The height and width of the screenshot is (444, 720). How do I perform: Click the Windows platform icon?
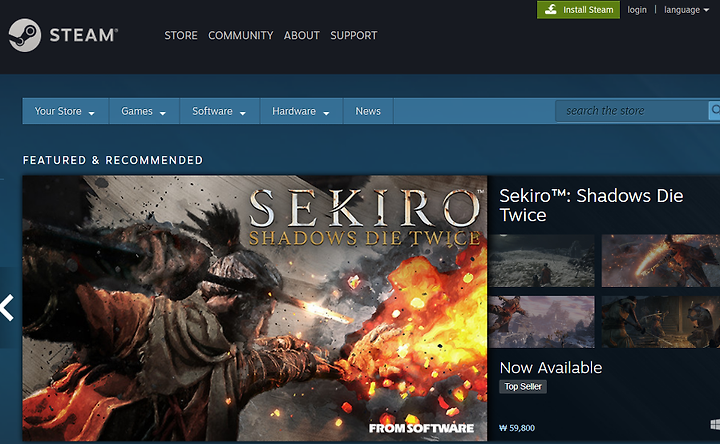tap(715, 425)
